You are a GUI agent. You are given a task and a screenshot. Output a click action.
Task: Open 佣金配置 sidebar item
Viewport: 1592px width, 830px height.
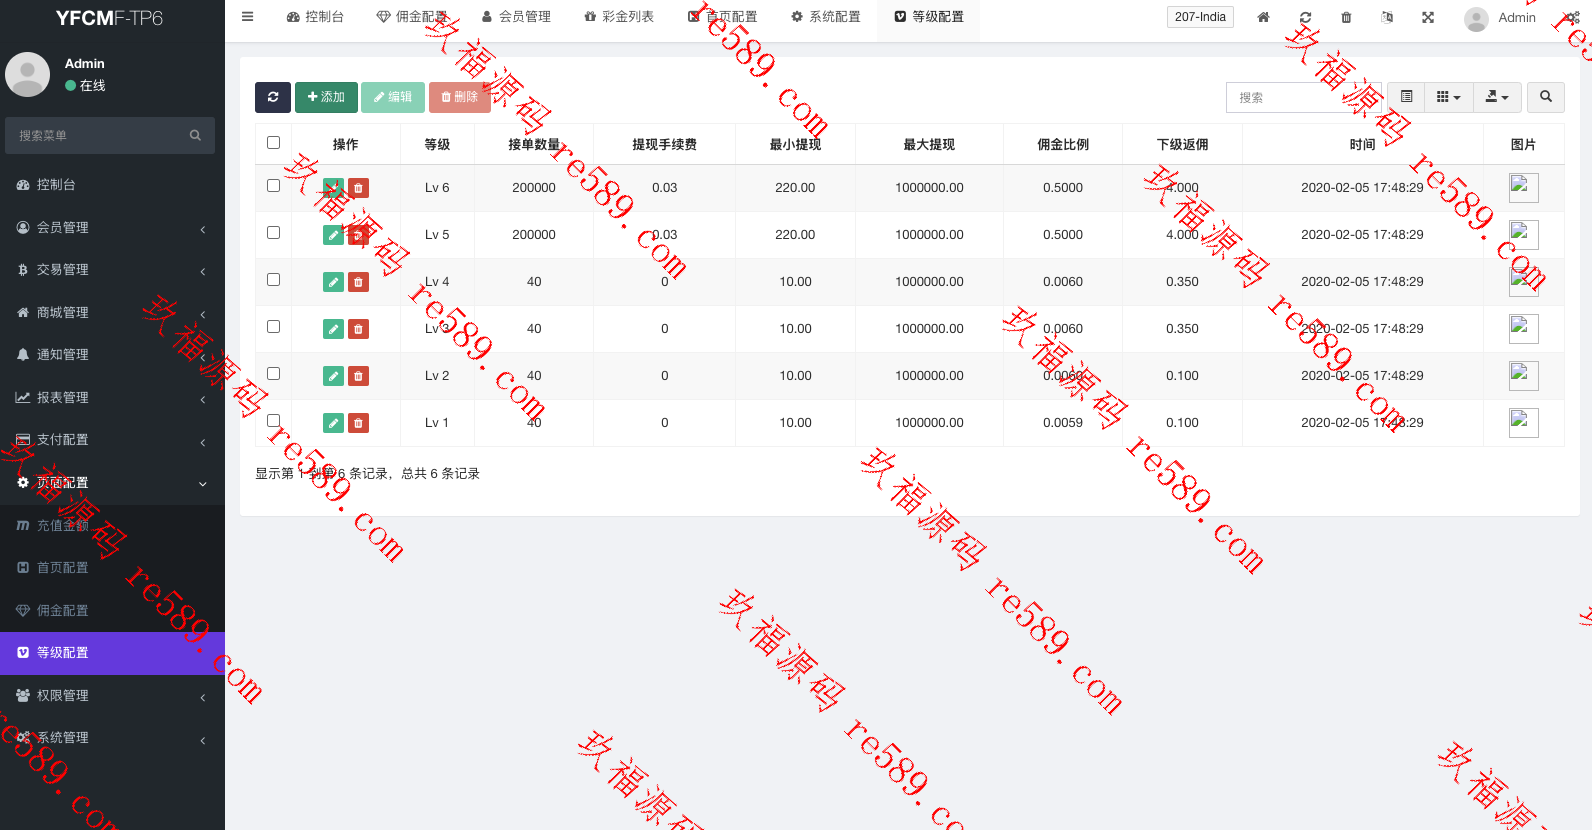click(x=112, y=611)
